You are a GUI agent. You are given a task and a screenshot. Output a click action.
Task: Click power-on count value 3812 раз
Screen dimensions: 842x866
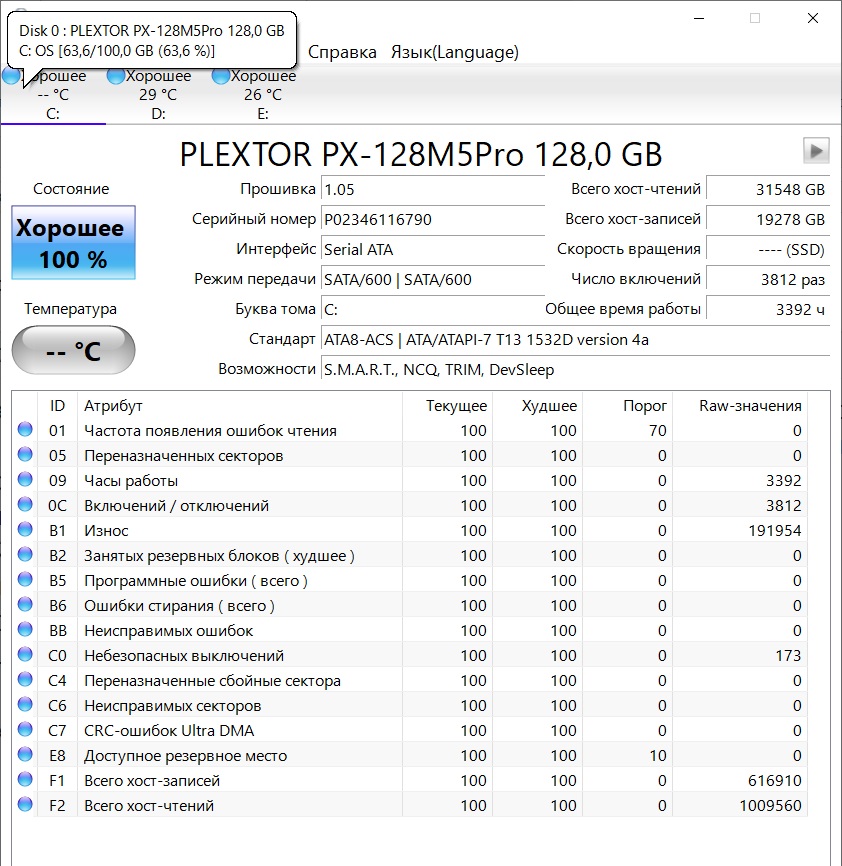click(768, 279)
